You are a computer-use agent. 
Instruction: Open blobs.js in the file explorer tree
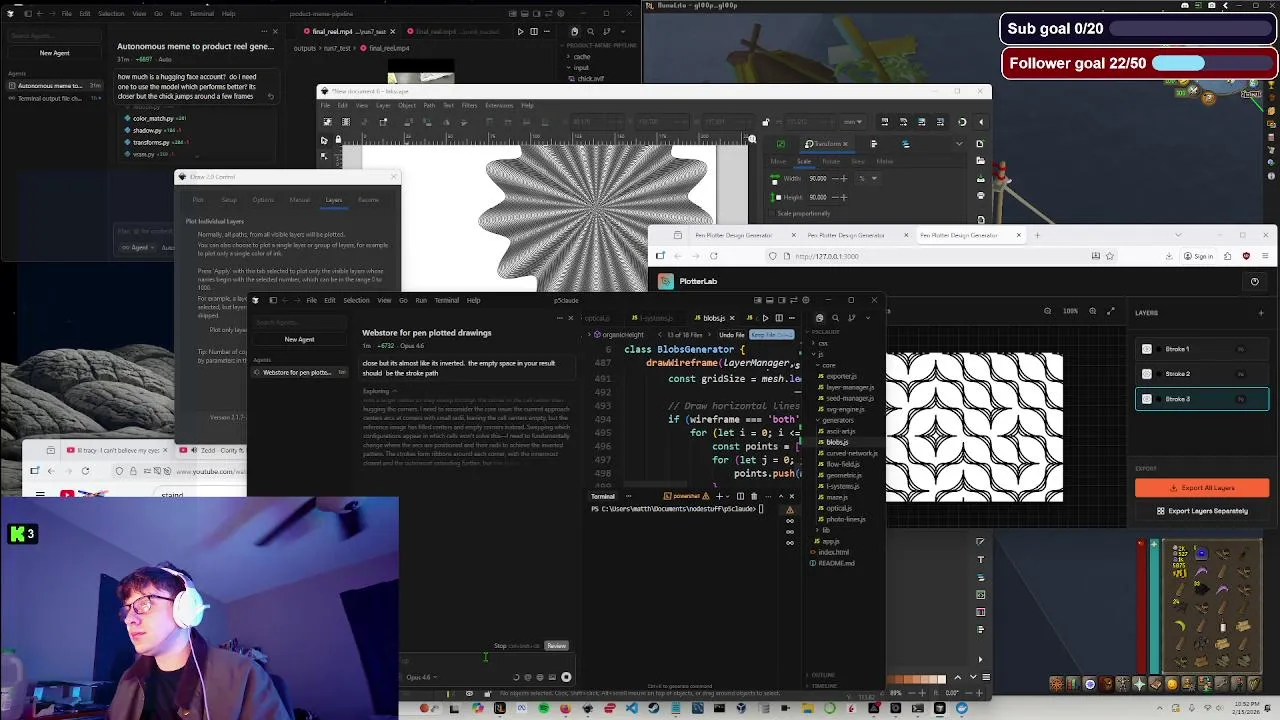pos(837,442)
